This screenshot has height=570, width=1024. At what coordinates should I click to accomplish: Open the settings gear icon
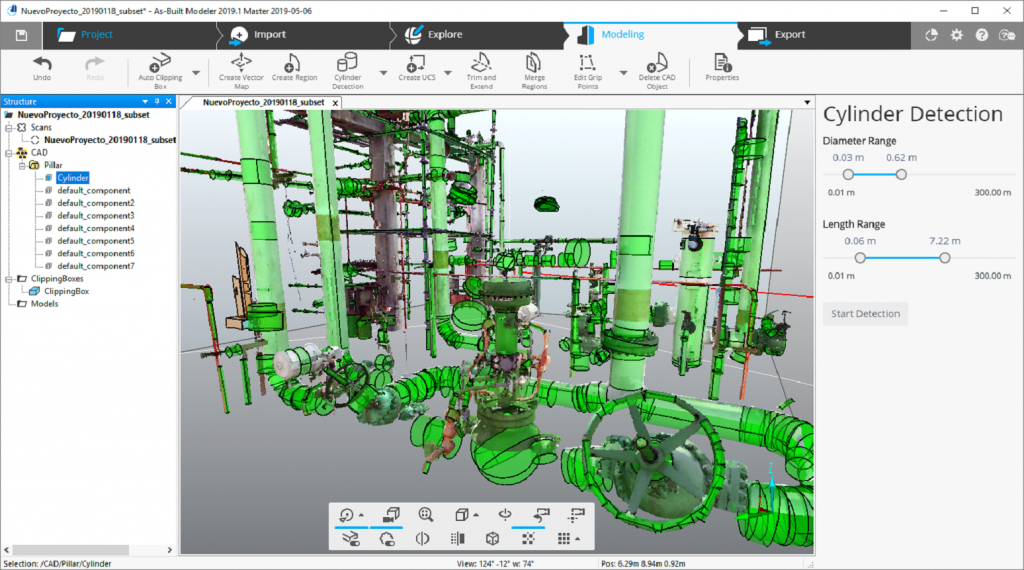956,35
